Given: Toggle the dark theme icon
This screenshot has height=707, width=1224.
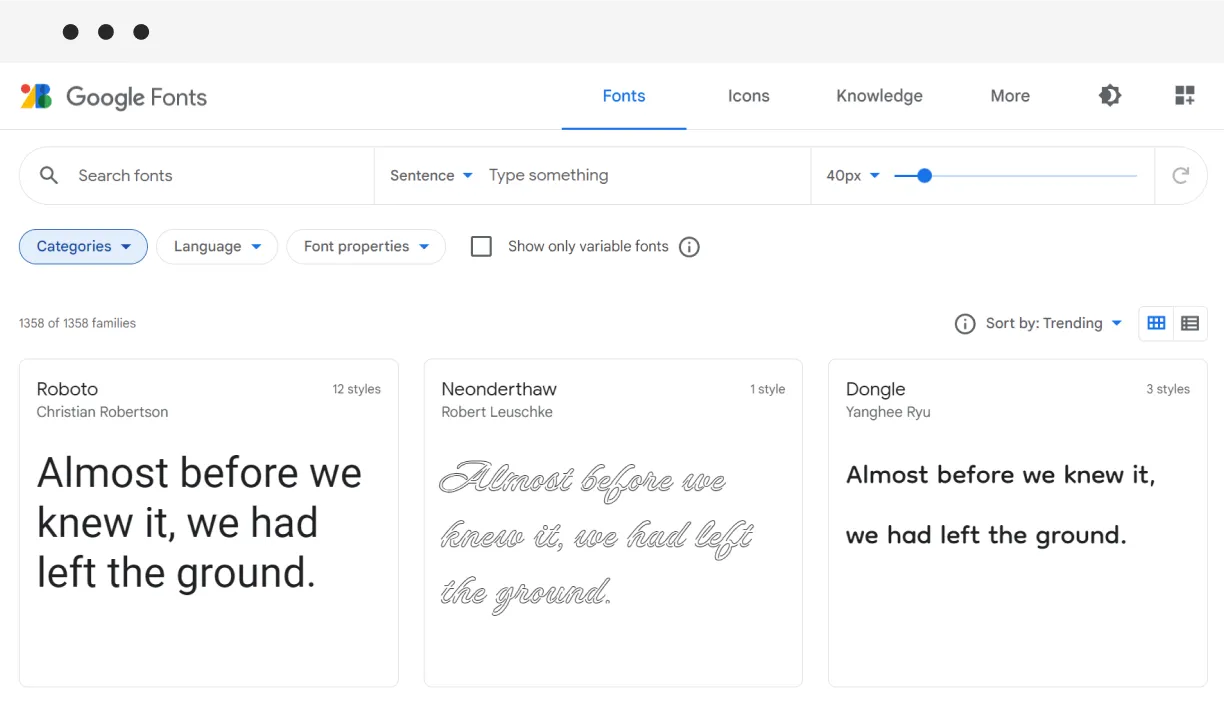Looking at the screenshot, I should [1110, 96].
